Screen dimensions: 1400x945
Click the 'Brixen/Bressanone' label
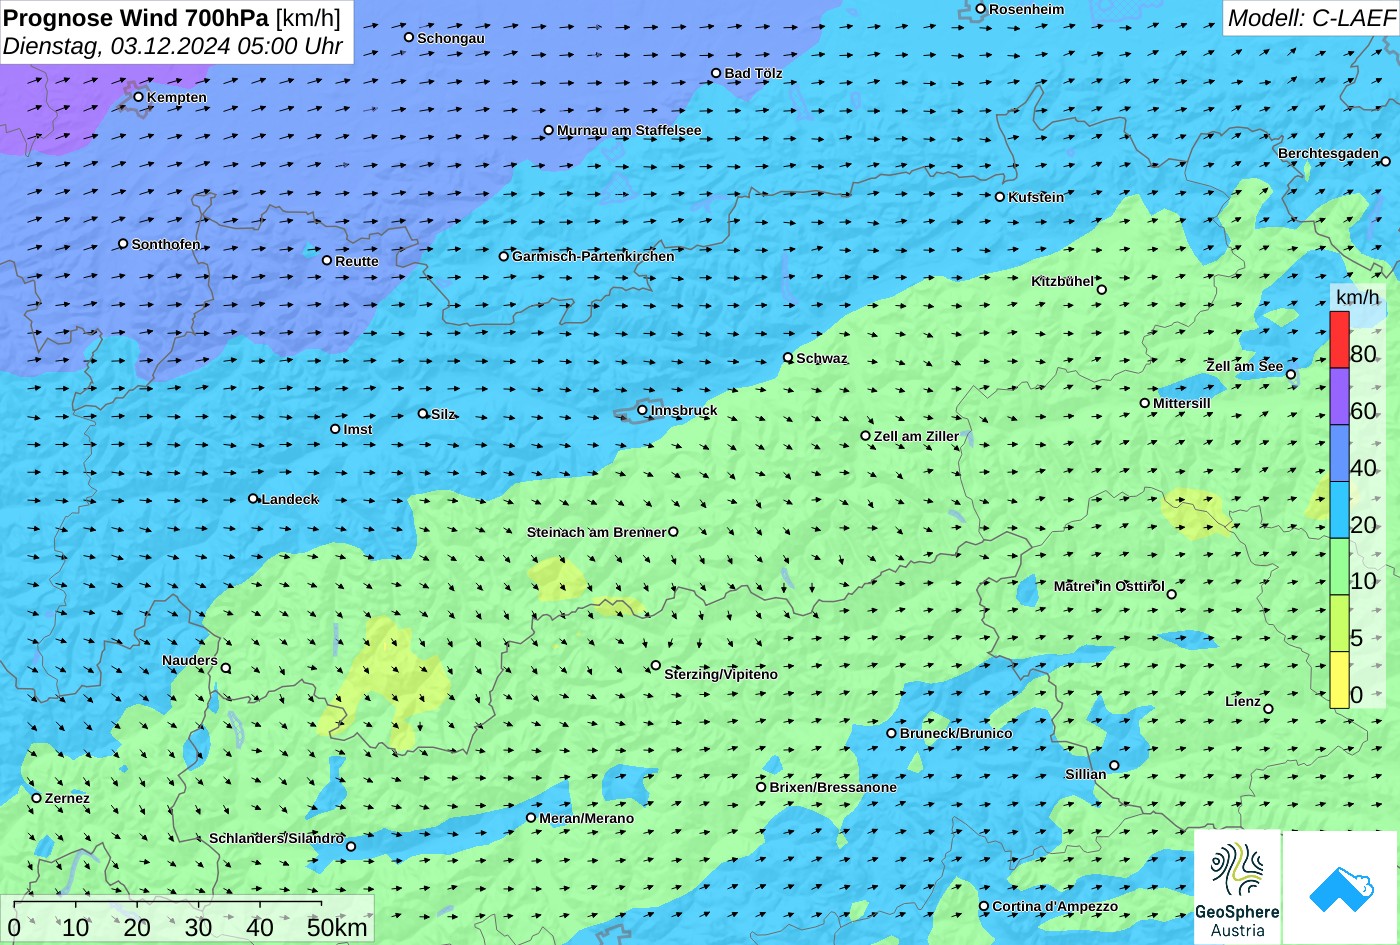833,787
